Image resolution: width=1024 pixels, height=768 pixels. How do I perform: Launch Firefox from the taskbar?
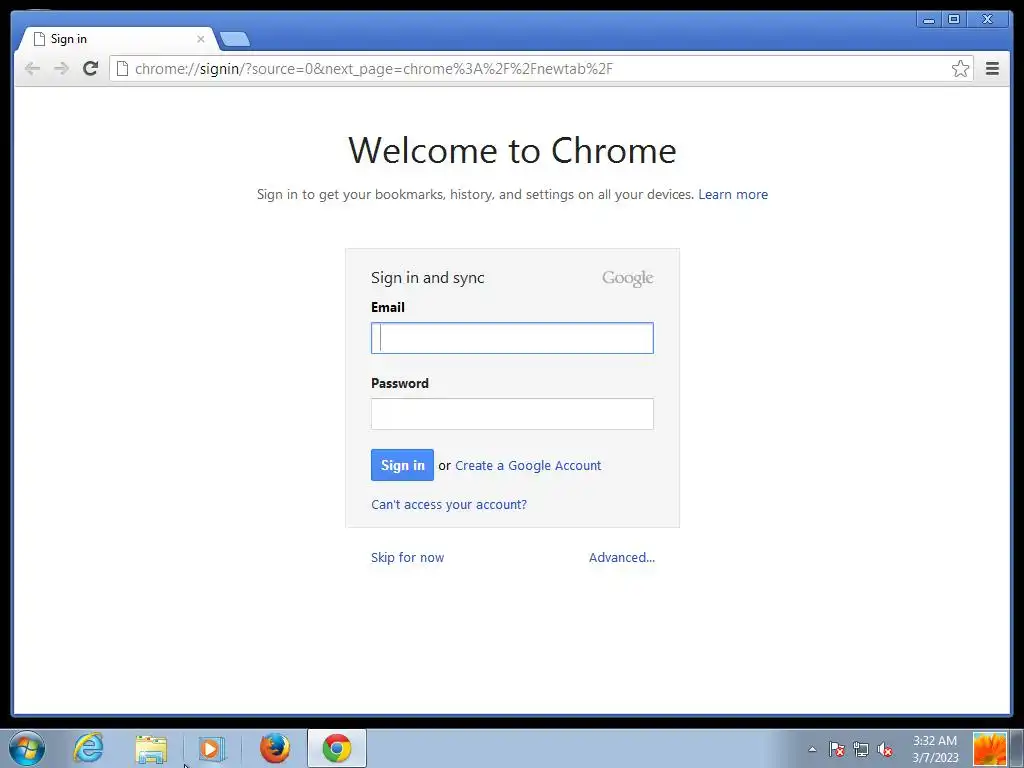(x=275, y=748)
